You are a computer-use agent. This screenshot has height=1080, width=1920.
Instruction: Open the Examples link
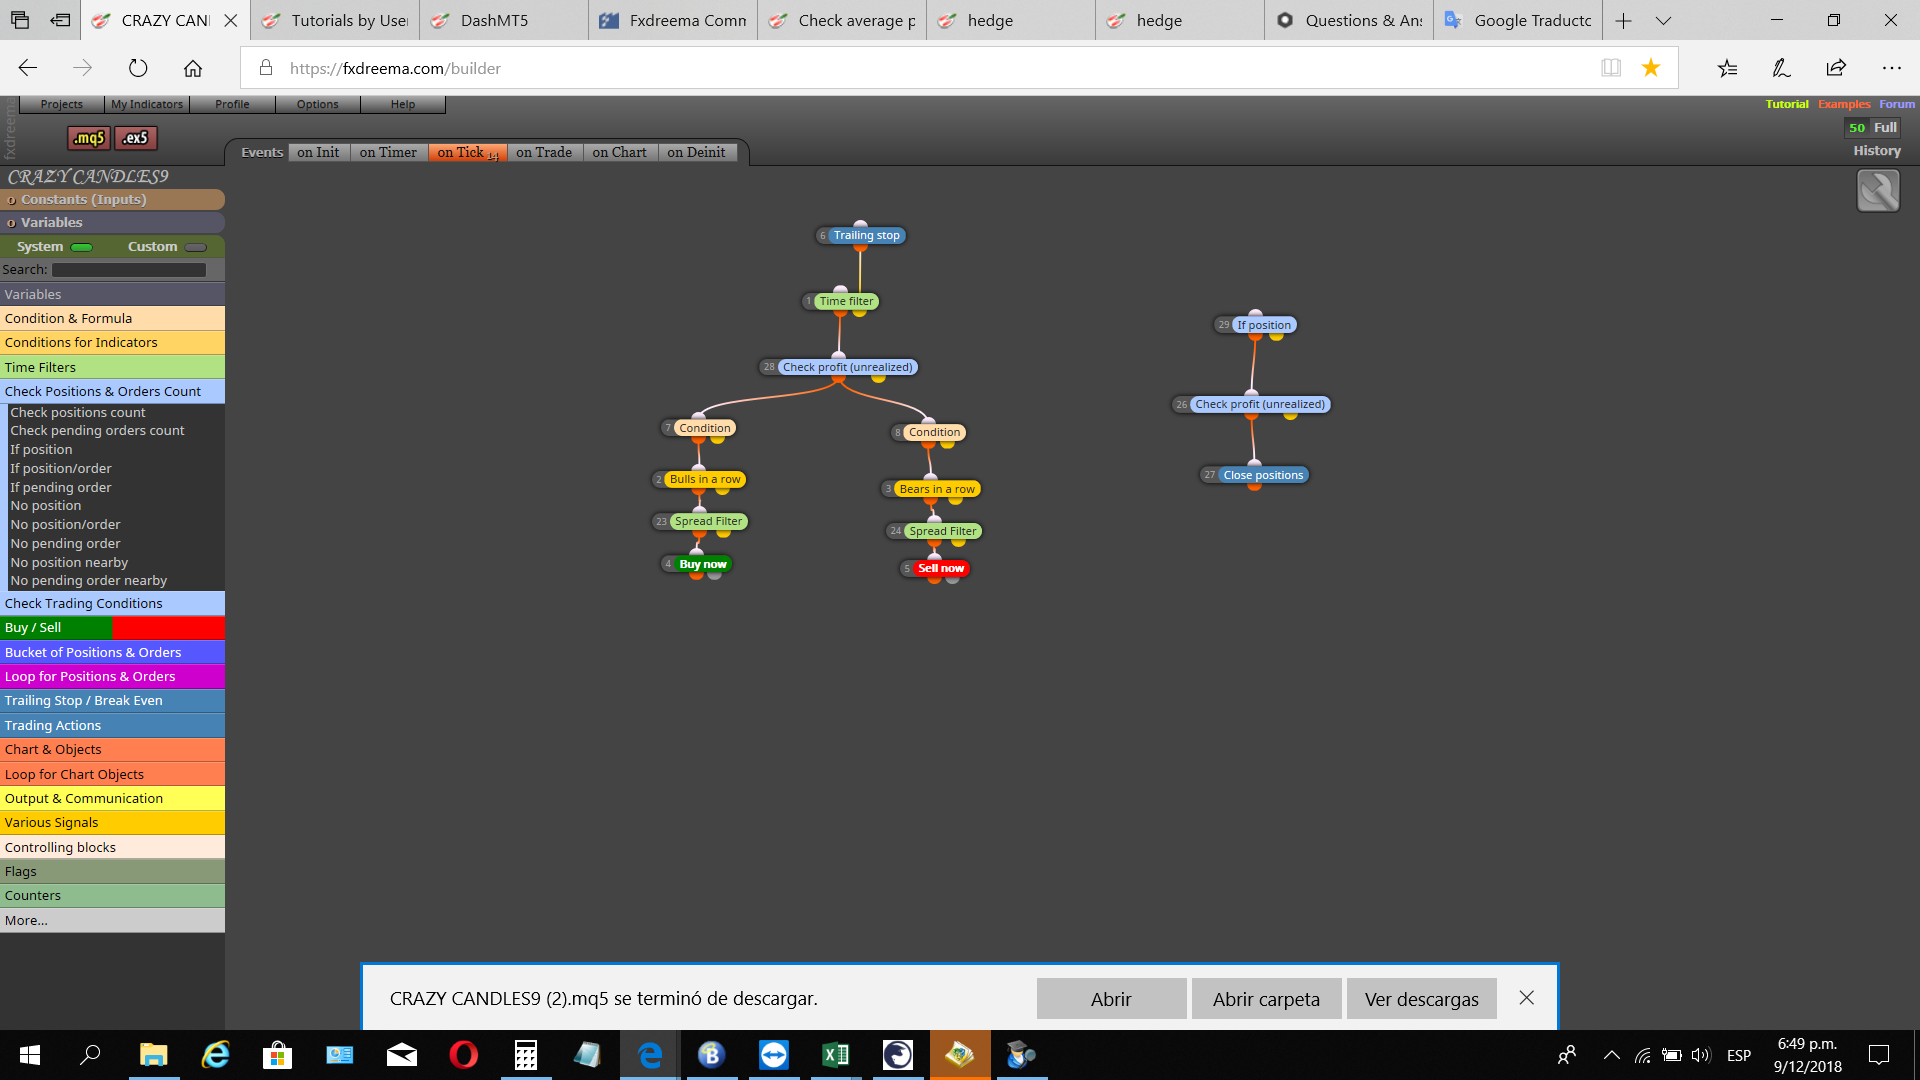[x=1844, y=104]
